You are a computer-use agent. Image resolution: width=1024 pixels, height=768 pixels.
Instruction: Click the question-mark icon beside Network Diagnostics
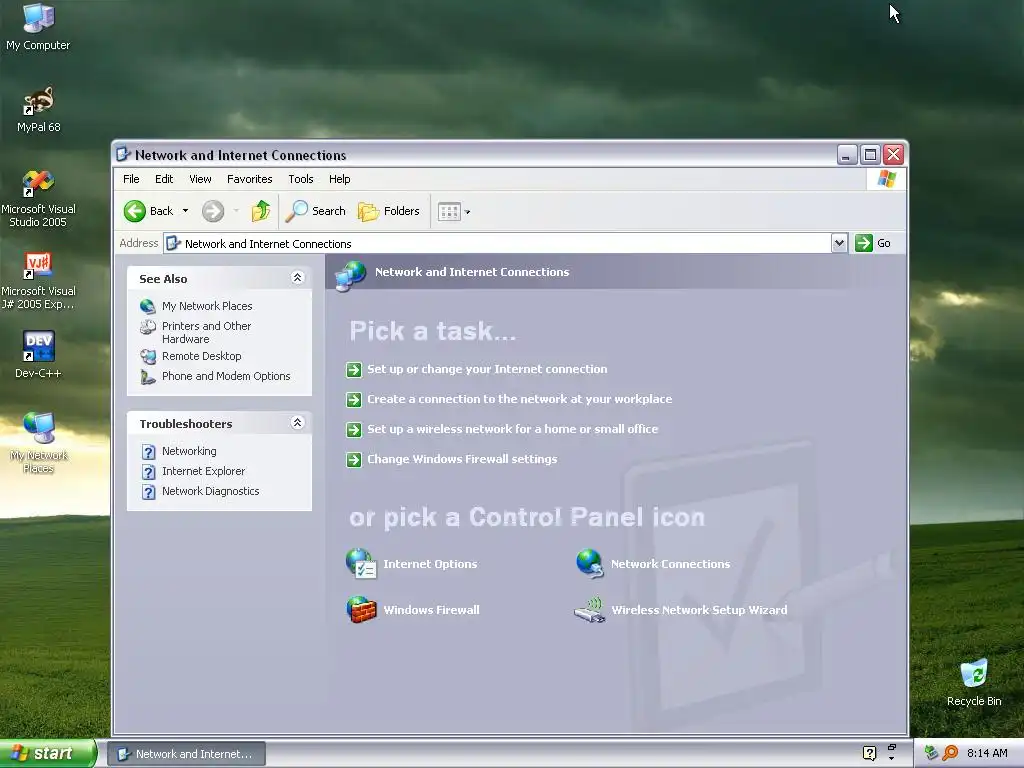148,492
